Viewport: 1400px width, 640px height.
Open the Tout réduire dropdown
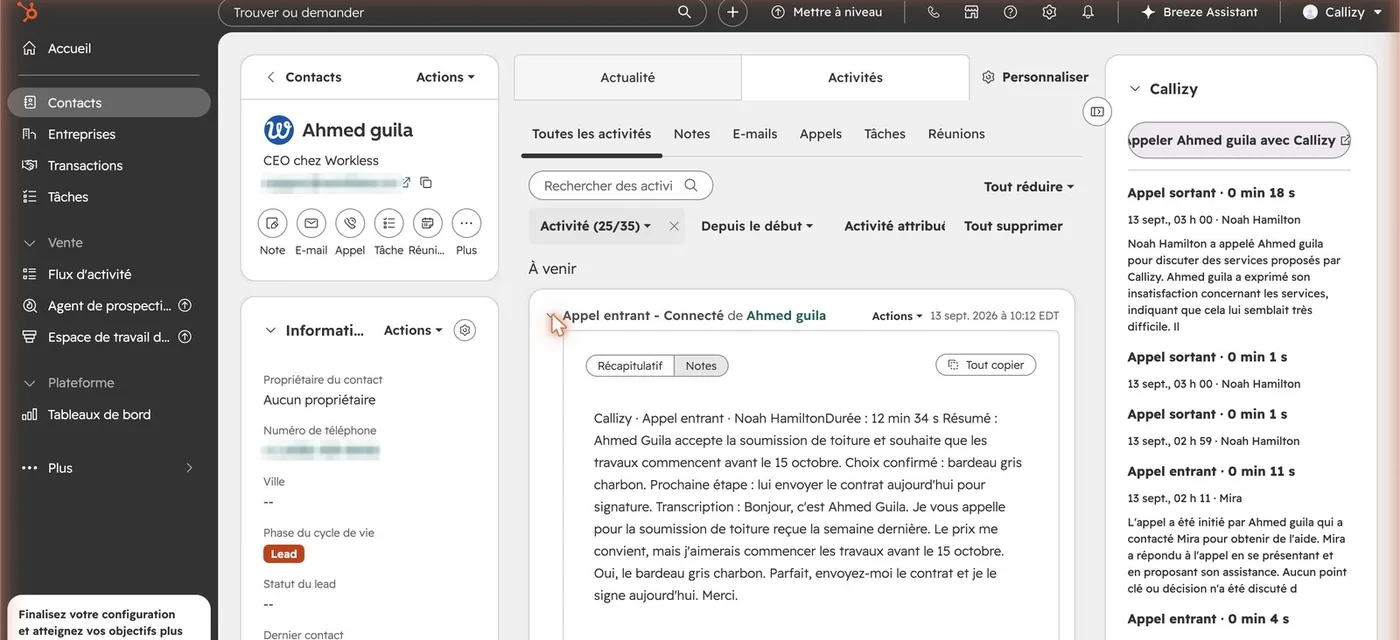(x=1029, y=187)
